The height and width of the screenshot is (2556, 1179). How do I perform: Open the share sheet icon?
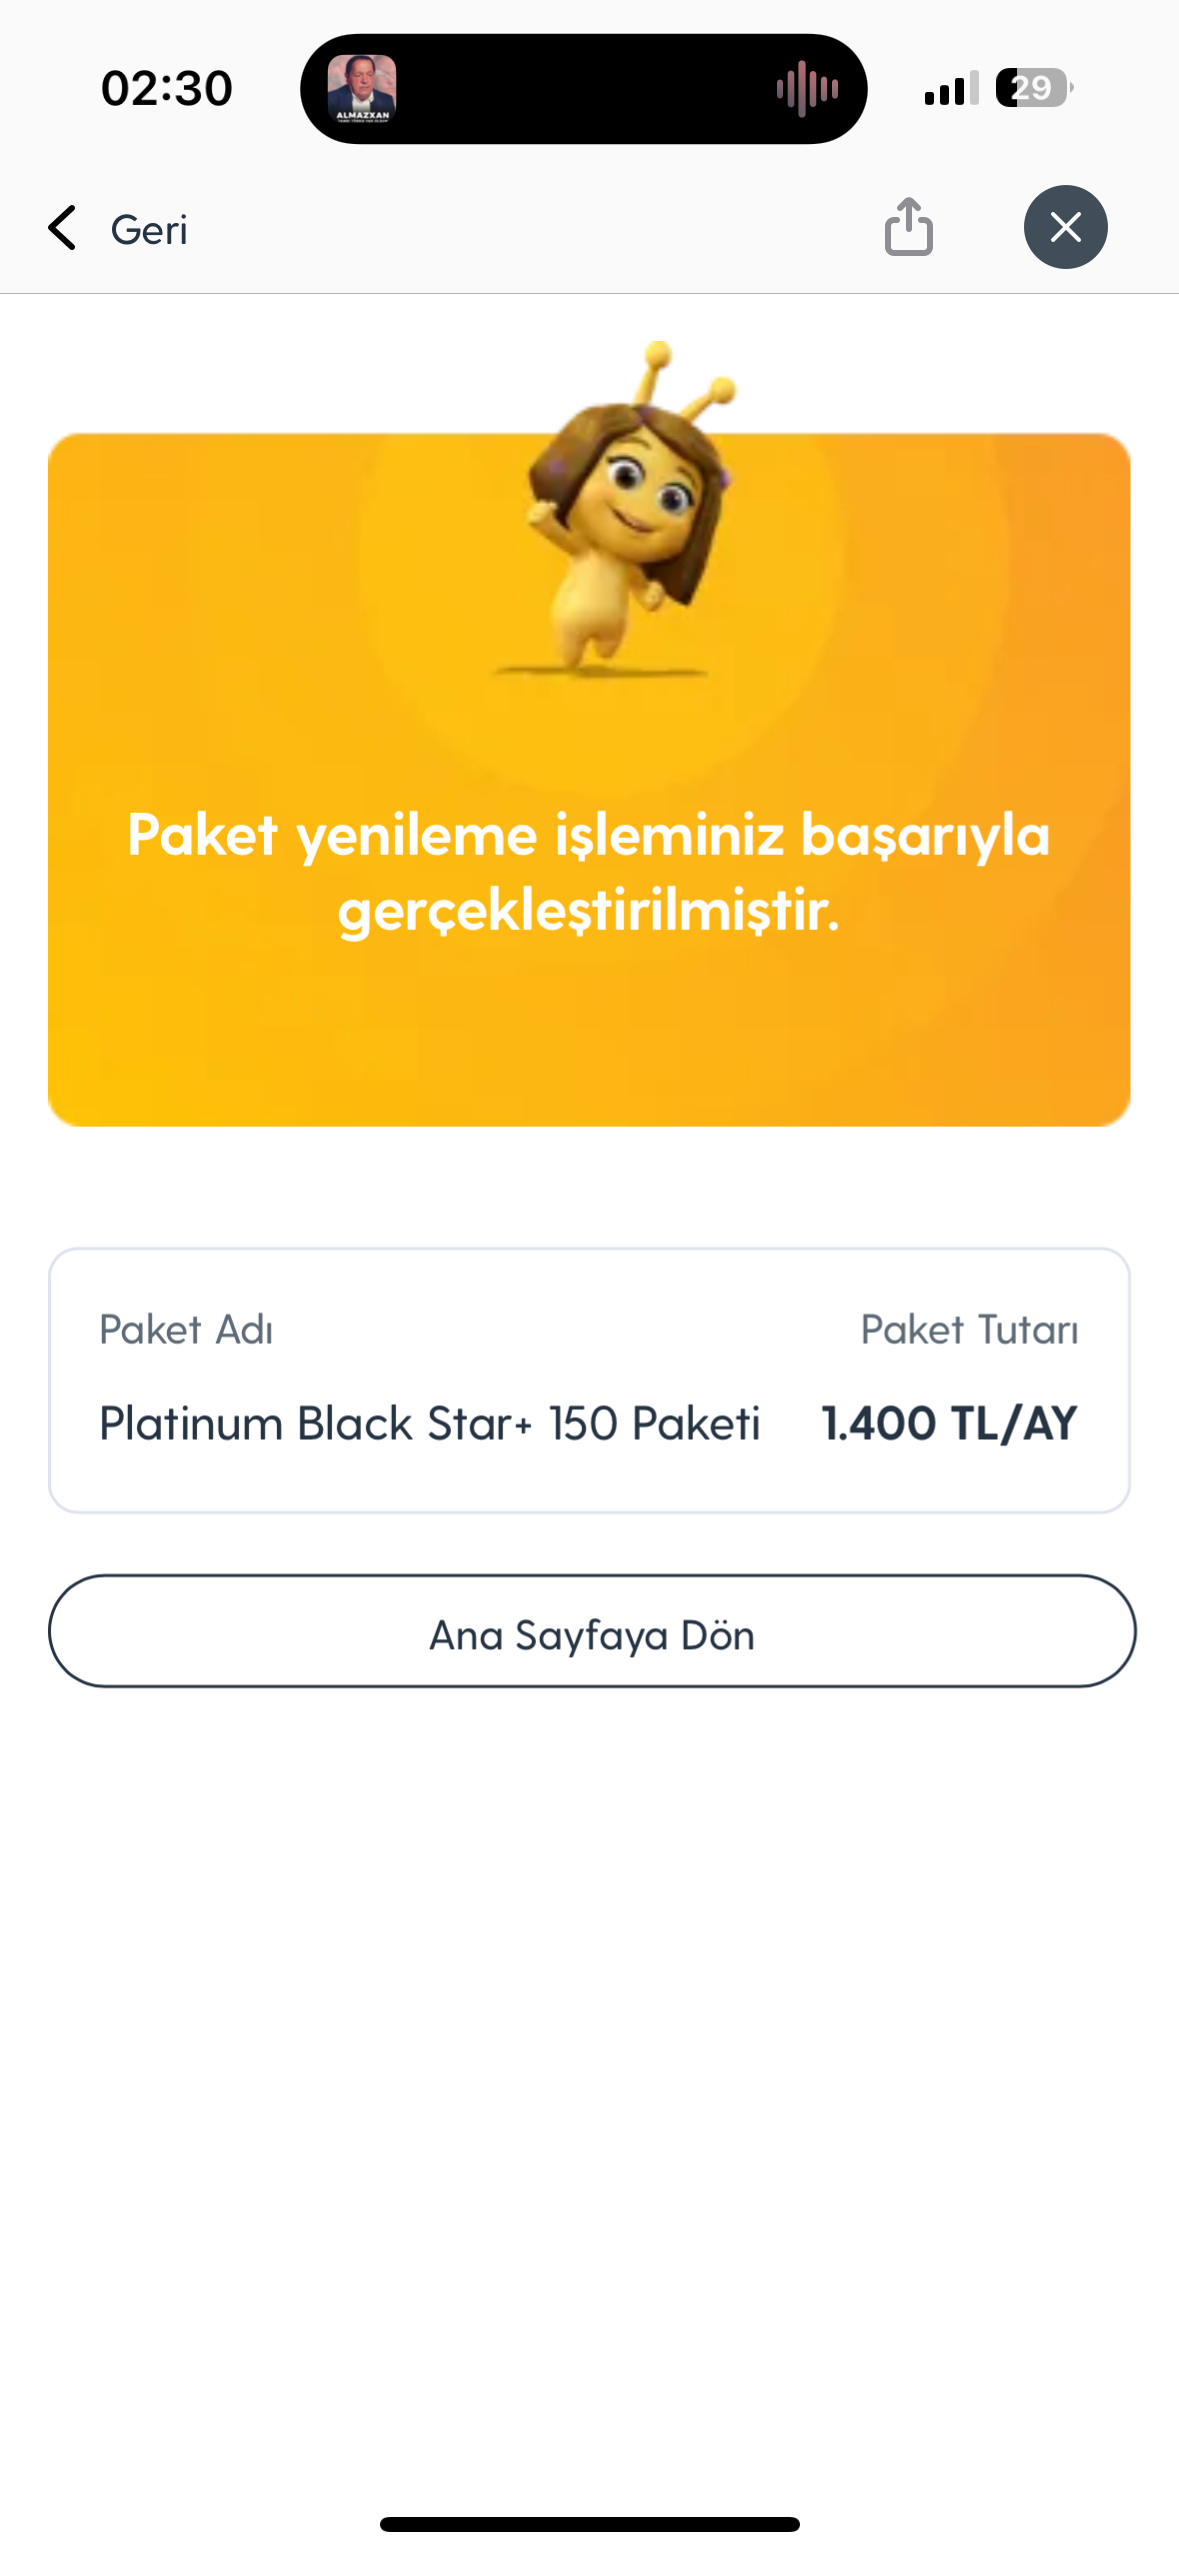tap(908, 226)
